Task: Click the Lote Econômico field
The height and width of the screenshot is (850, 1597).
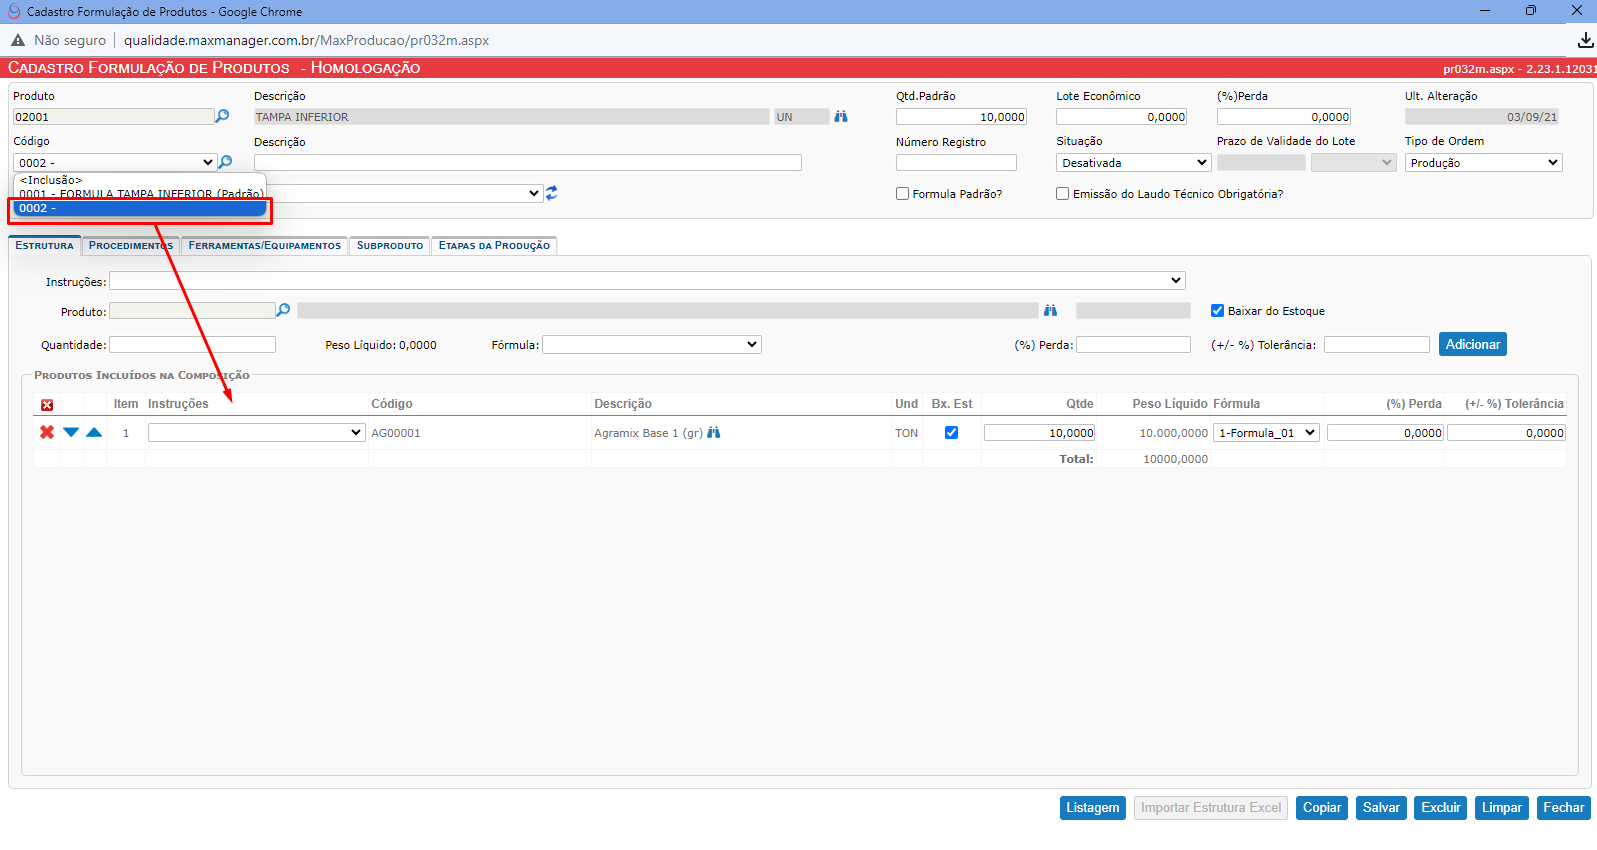Action: point(1122,116)
